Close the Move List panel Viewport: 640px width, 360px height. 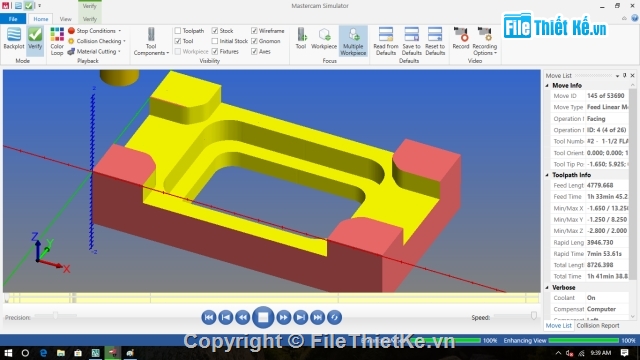[632, 76]
